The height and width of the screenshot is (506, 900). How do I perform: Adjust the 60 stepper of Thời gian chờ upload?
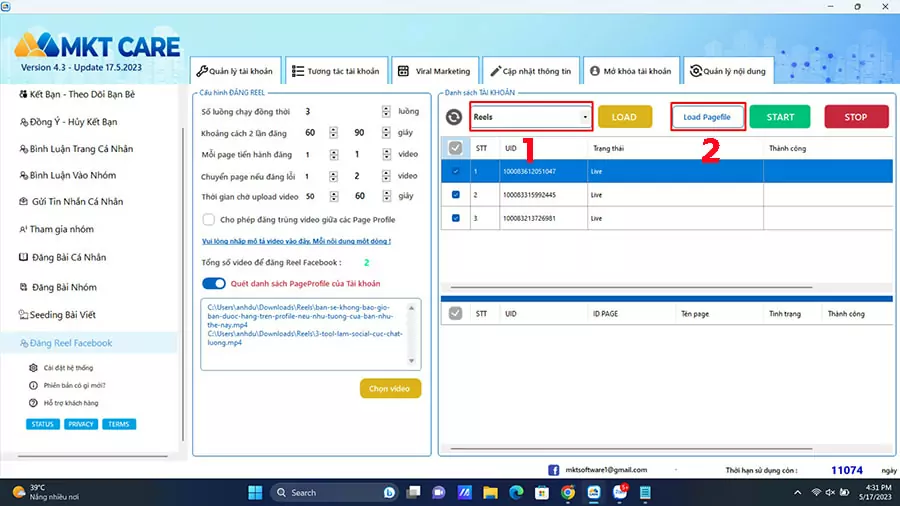click(386, 196)
